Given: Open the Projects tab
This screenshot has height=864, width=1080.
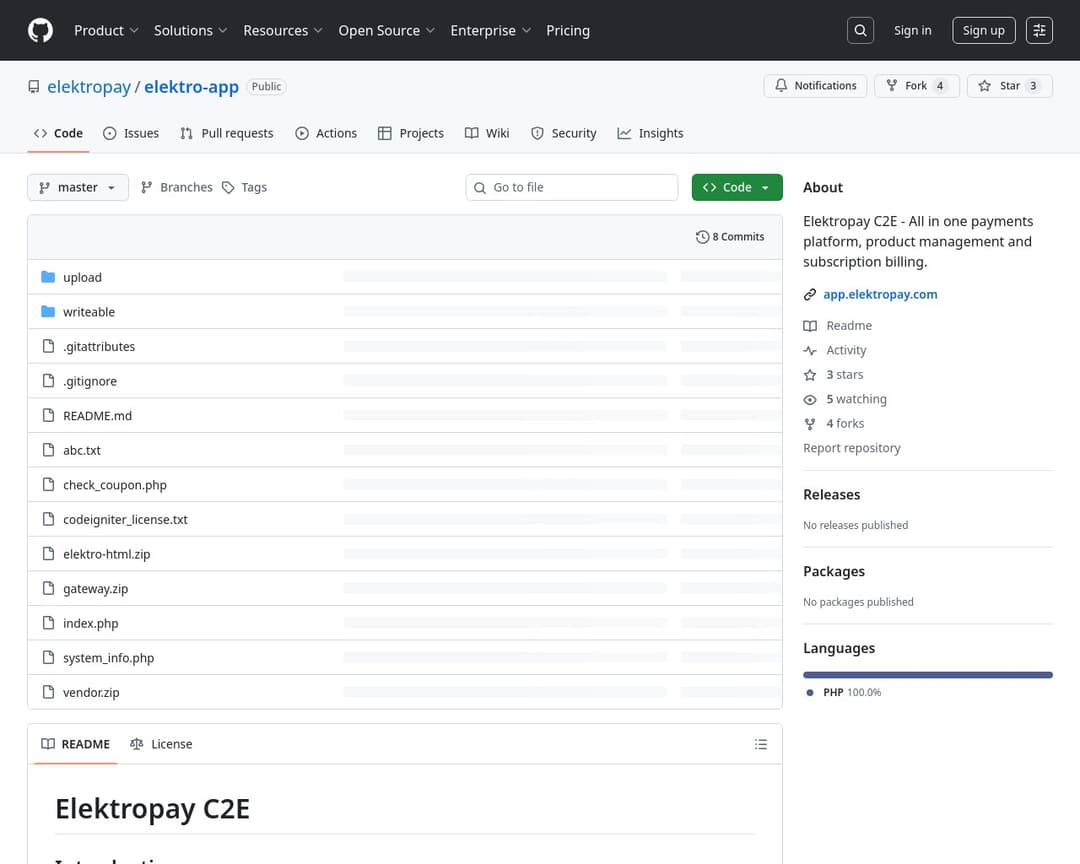Looking at the screenshot, I should (x=411, y=133).
